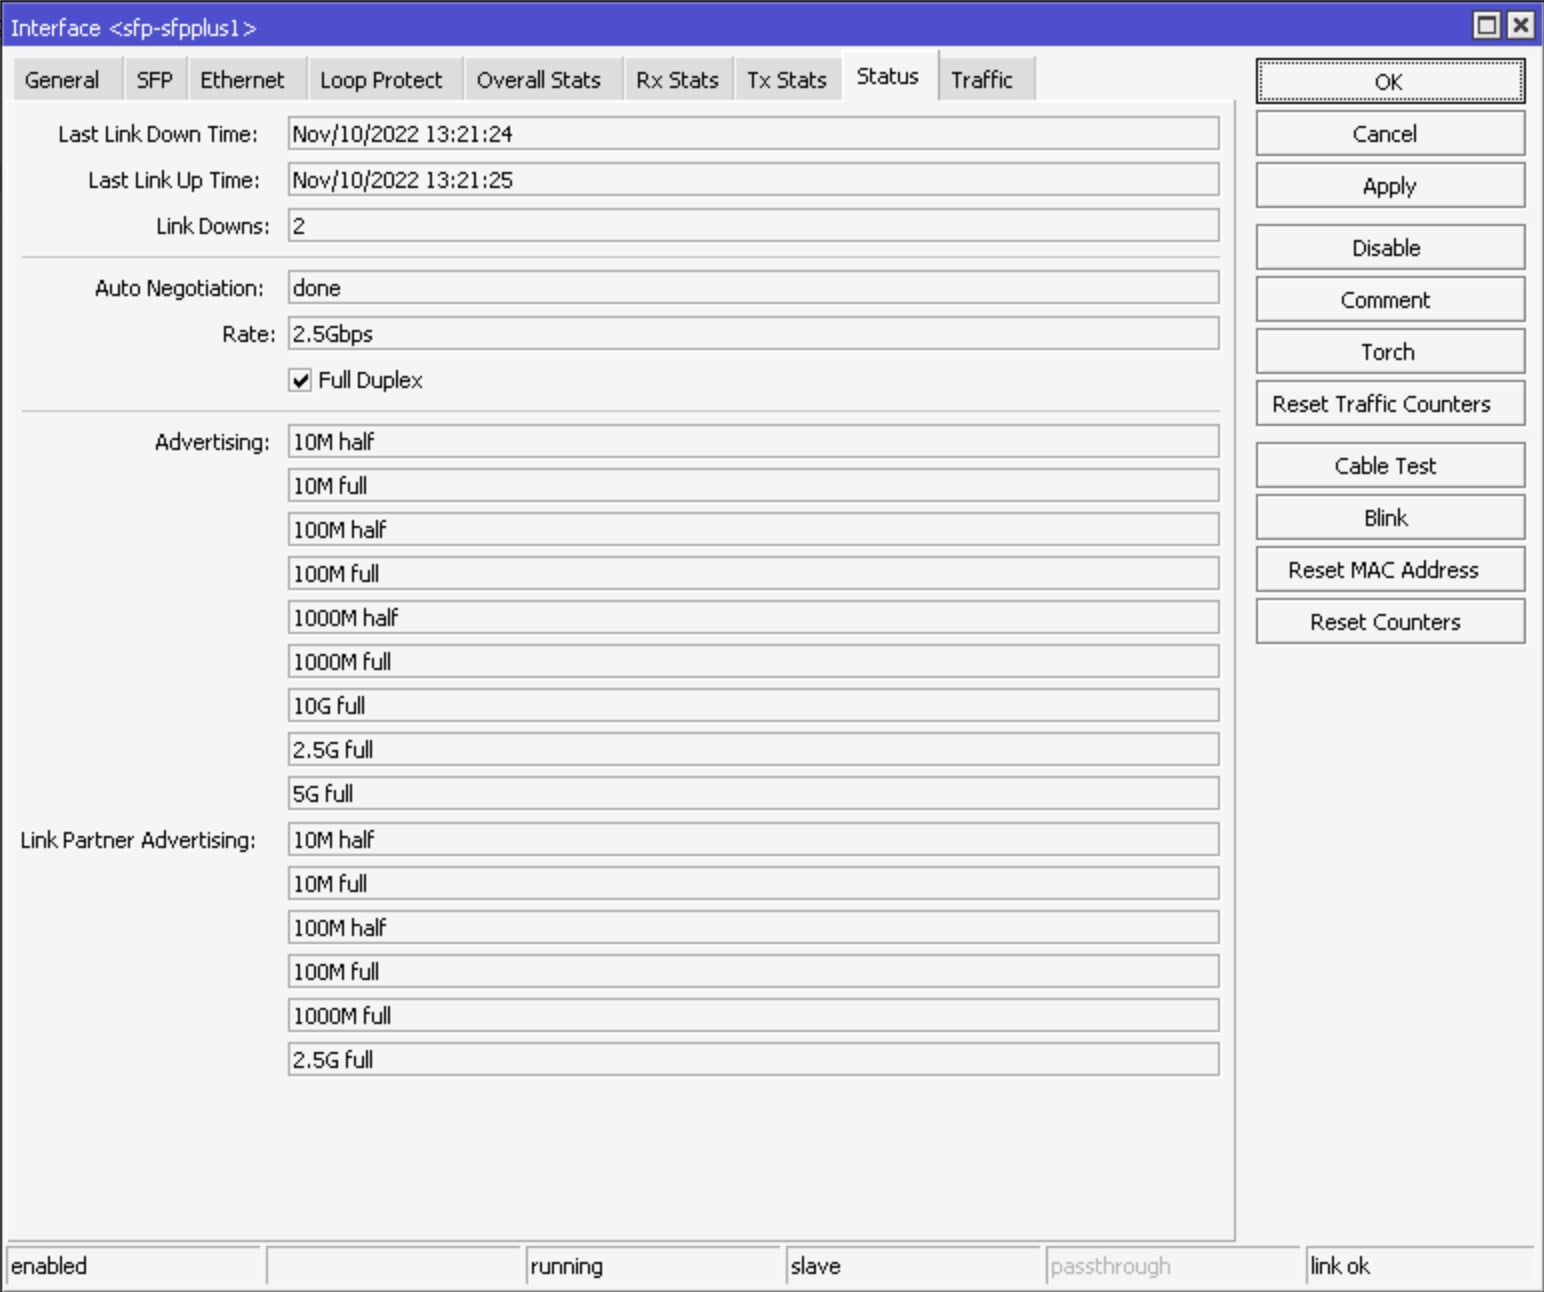This screenshot has height=1292, width=1544.
Task: Click Reset MAC Address
Action: (1390, 570)
